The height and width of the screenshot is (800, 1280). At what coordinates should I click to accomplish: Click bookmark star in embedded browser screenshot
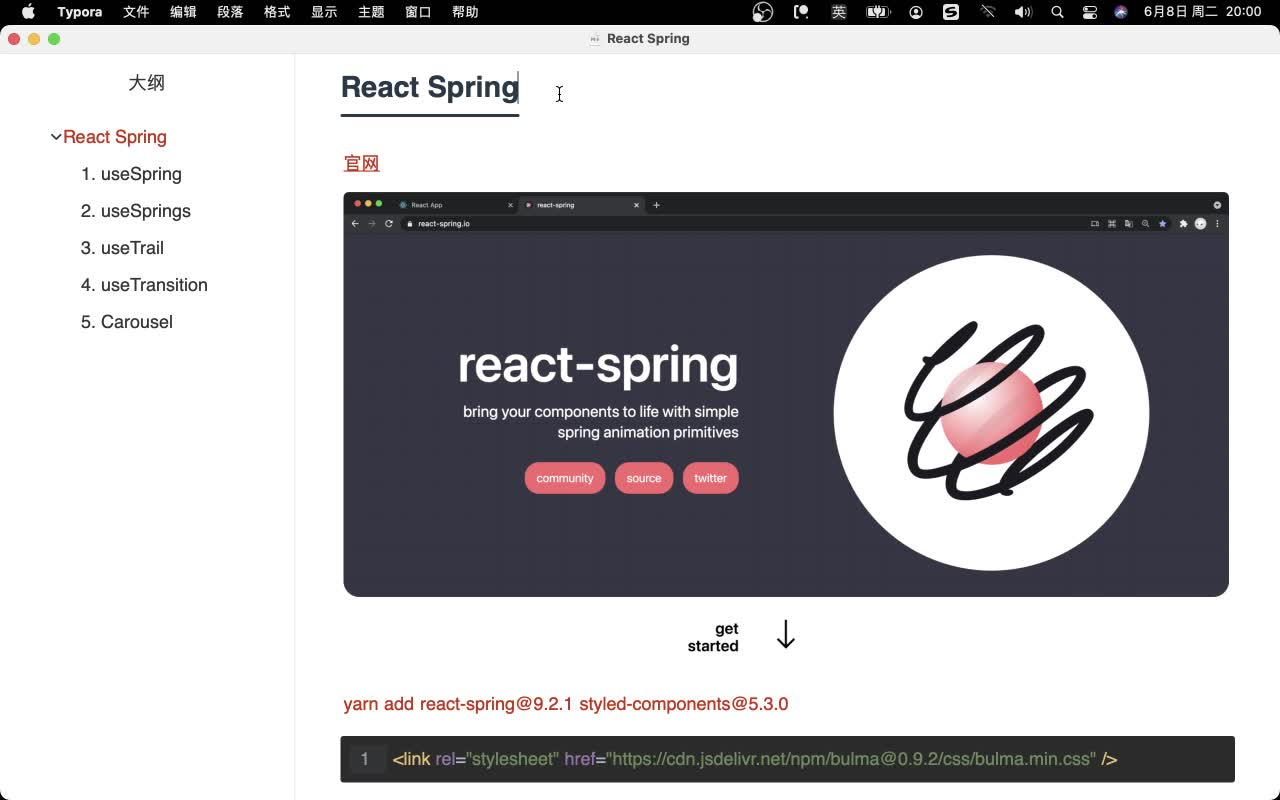click(x=1162, y=224)
